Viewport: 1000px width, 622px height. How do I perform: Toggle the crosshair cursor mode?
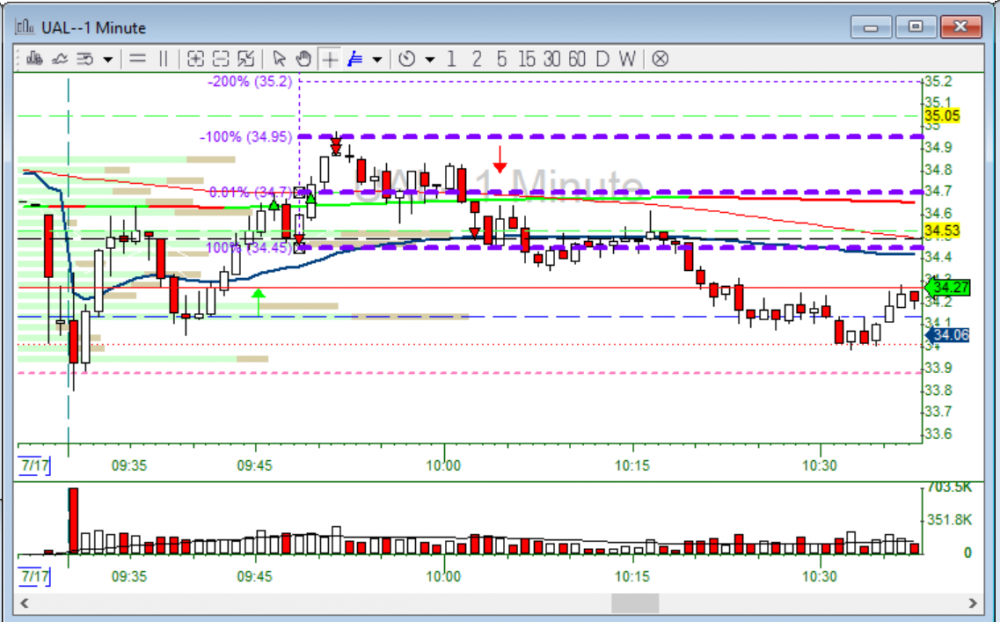point(329,59)
